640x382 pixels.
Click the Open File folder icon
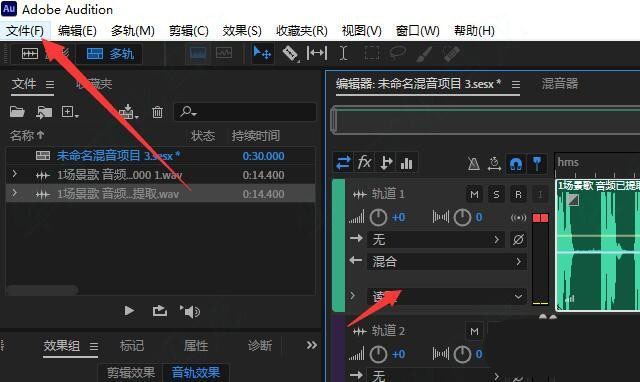17,111
